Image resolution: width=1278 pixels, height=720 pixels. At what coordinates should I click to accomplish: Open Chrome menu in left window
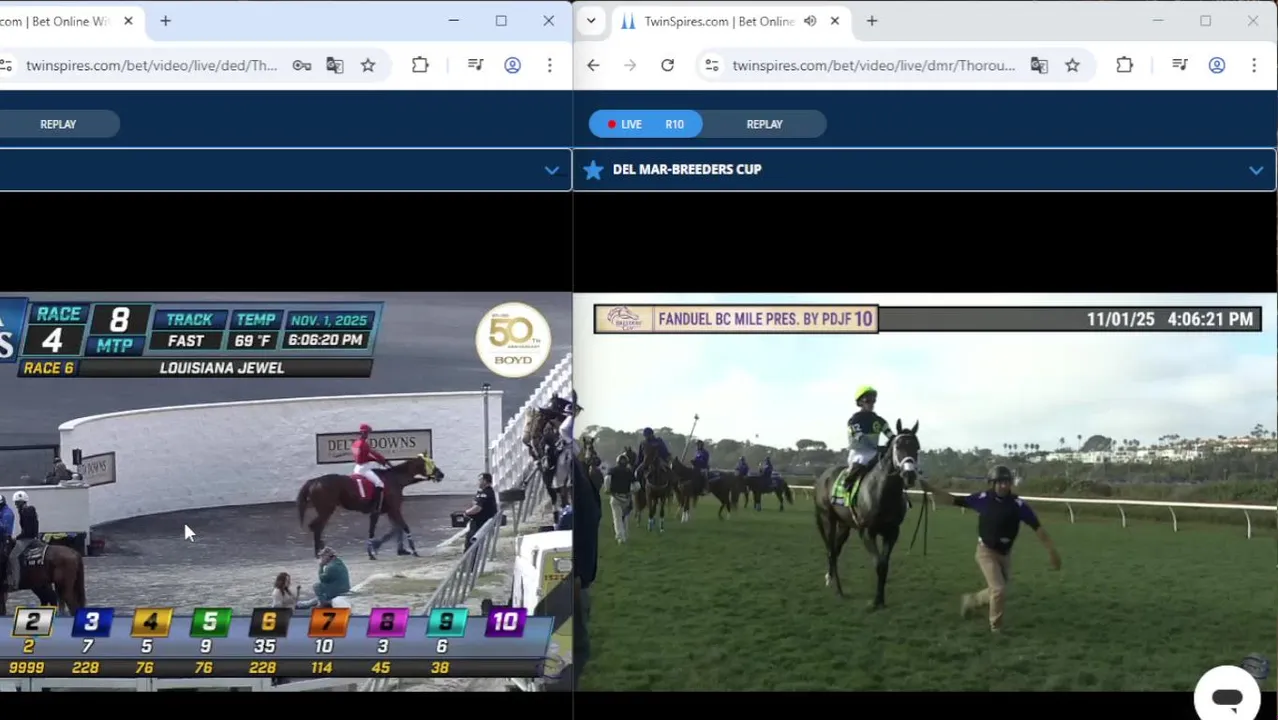(x=549, y=65)
